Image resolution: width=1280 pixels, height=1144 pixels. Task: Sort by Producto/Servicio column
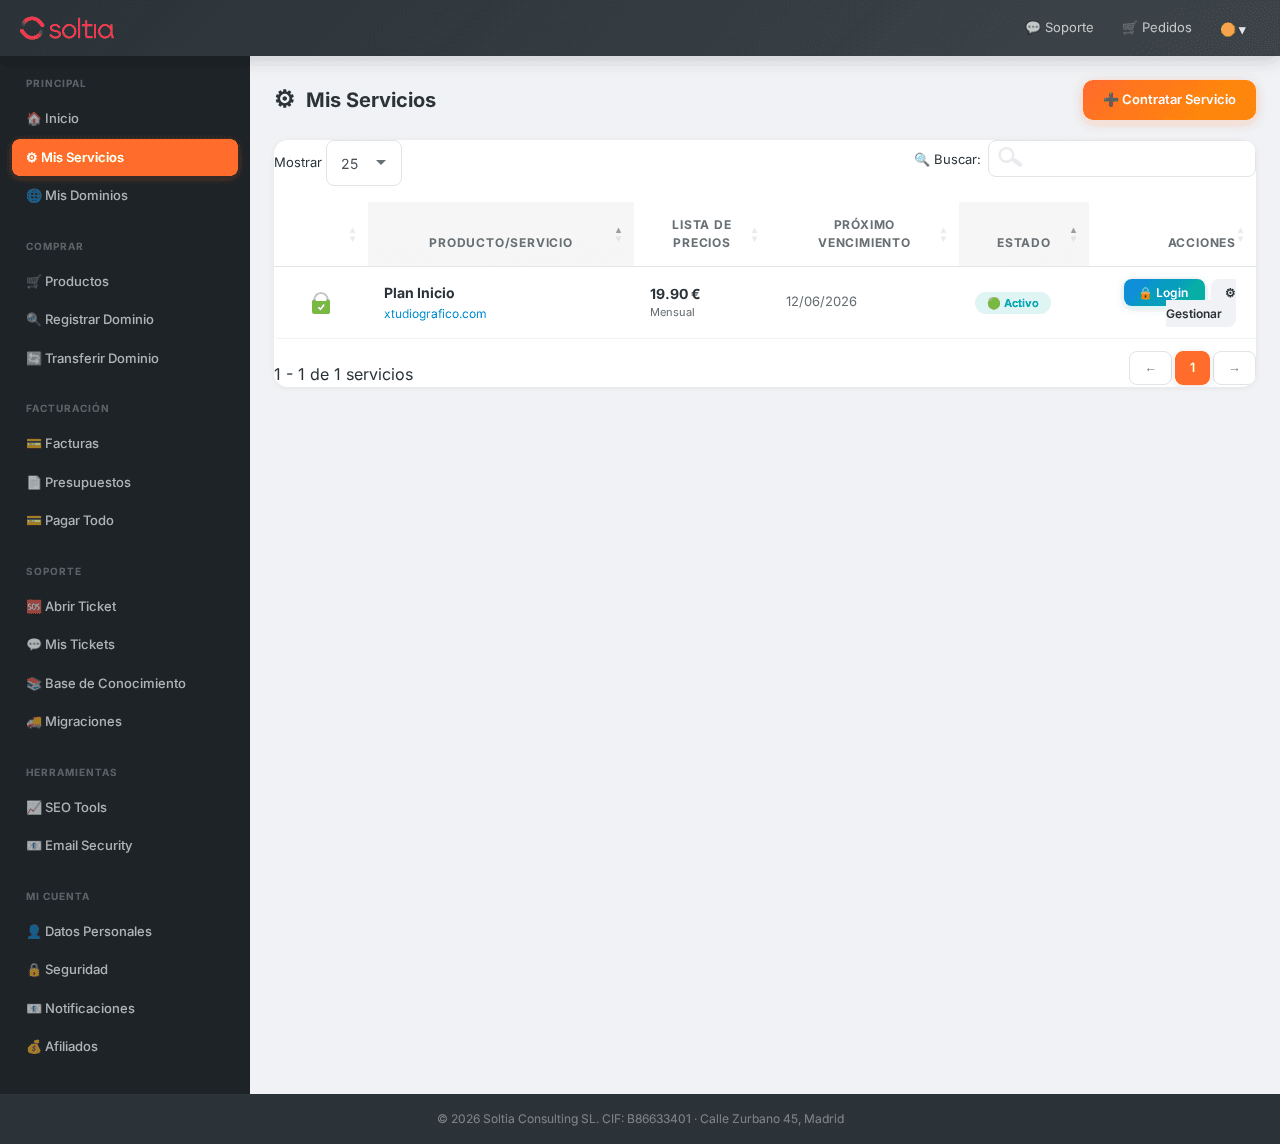pyautogui.click(x=501, y=242)
